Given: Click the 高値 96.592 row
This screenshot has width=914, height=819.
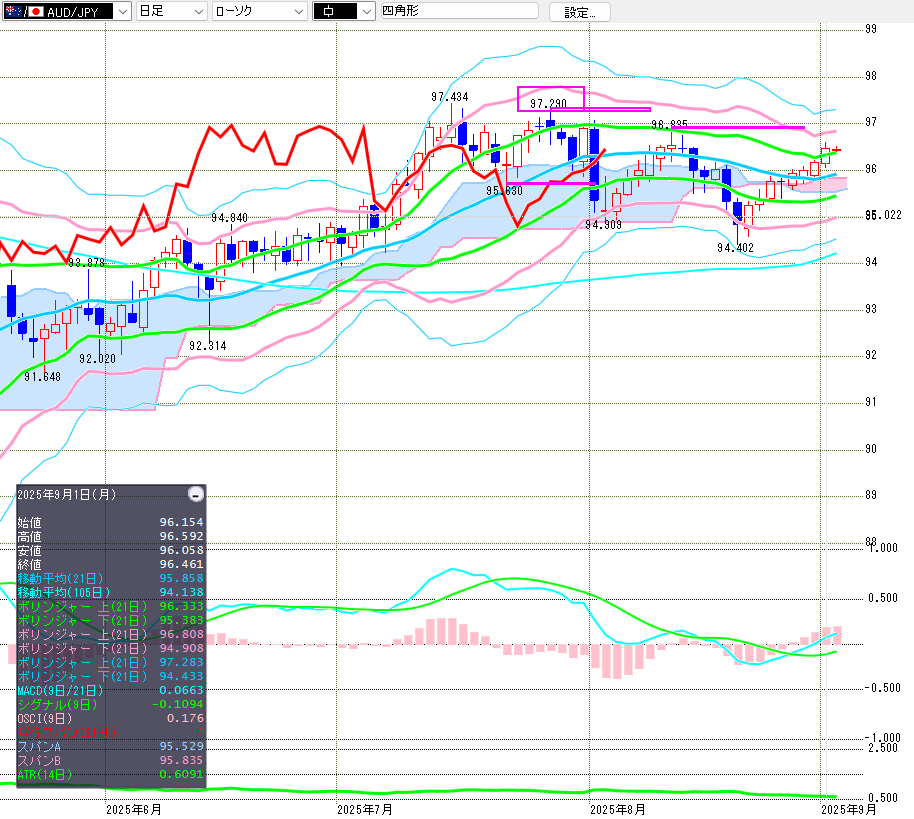Looking at the screenshot, I should click(x=111, y=536).
